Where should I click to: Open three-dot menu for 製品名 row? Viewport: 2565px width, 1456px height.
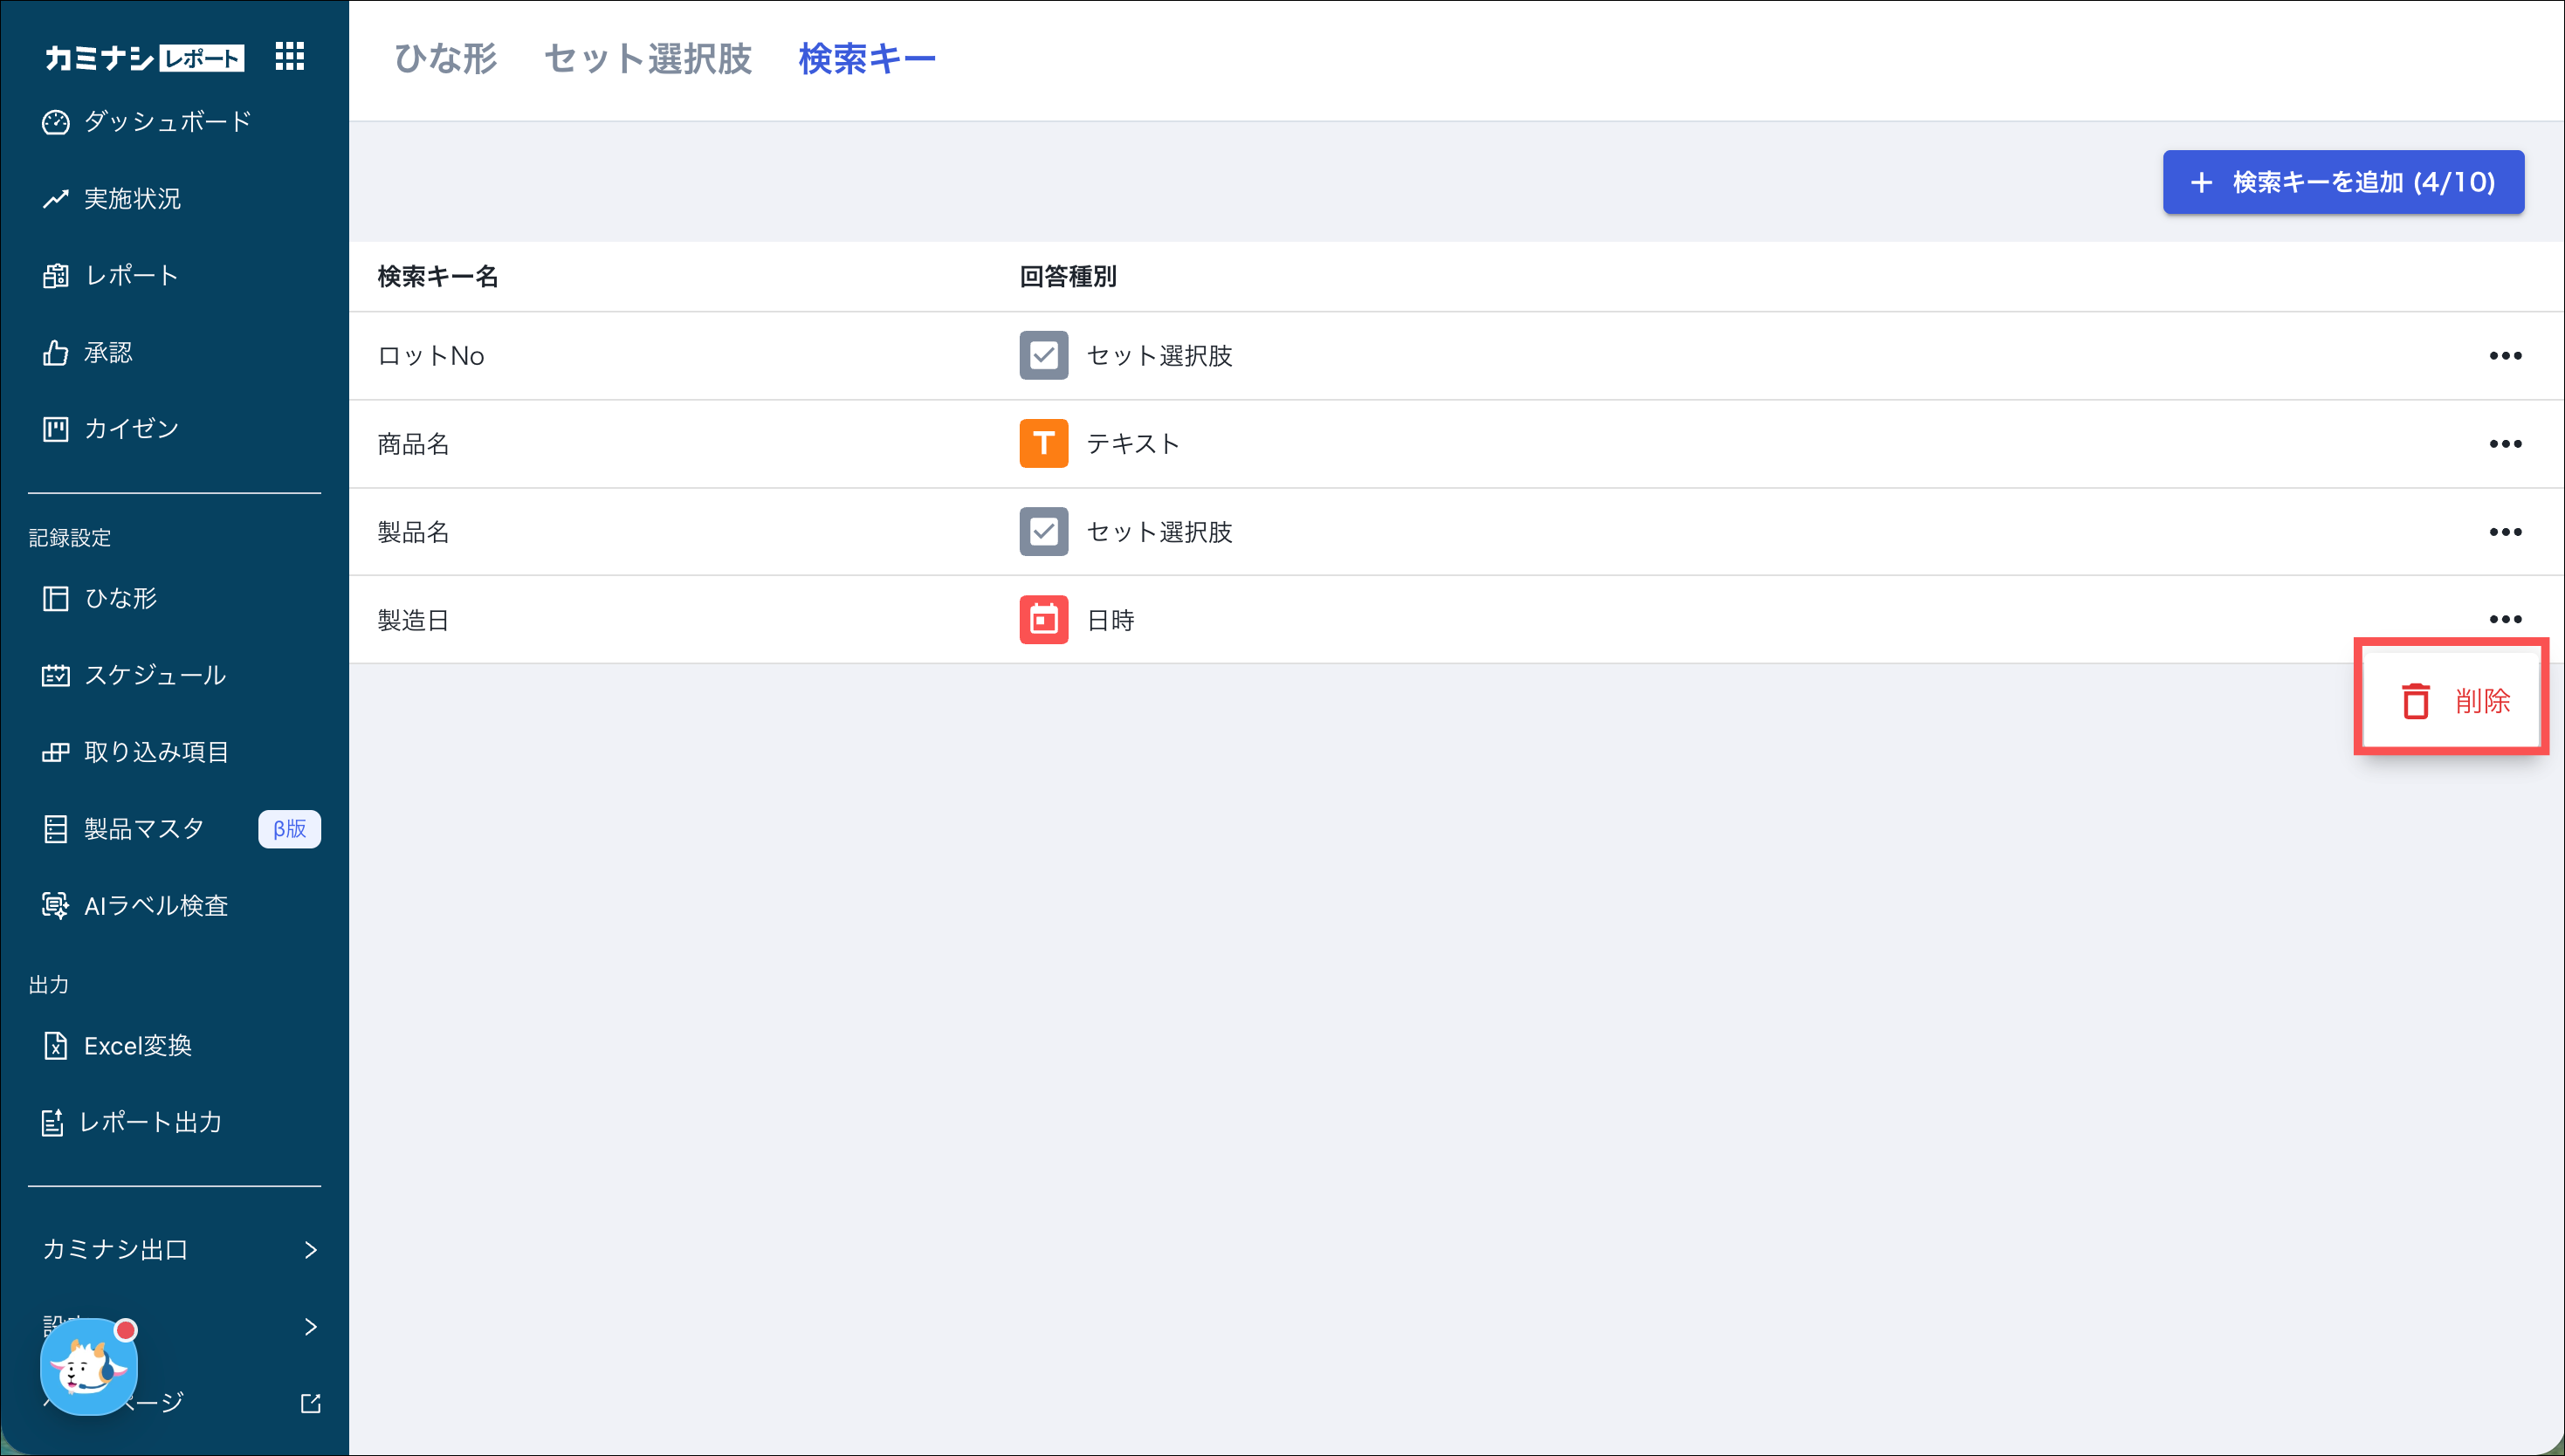2504,532
